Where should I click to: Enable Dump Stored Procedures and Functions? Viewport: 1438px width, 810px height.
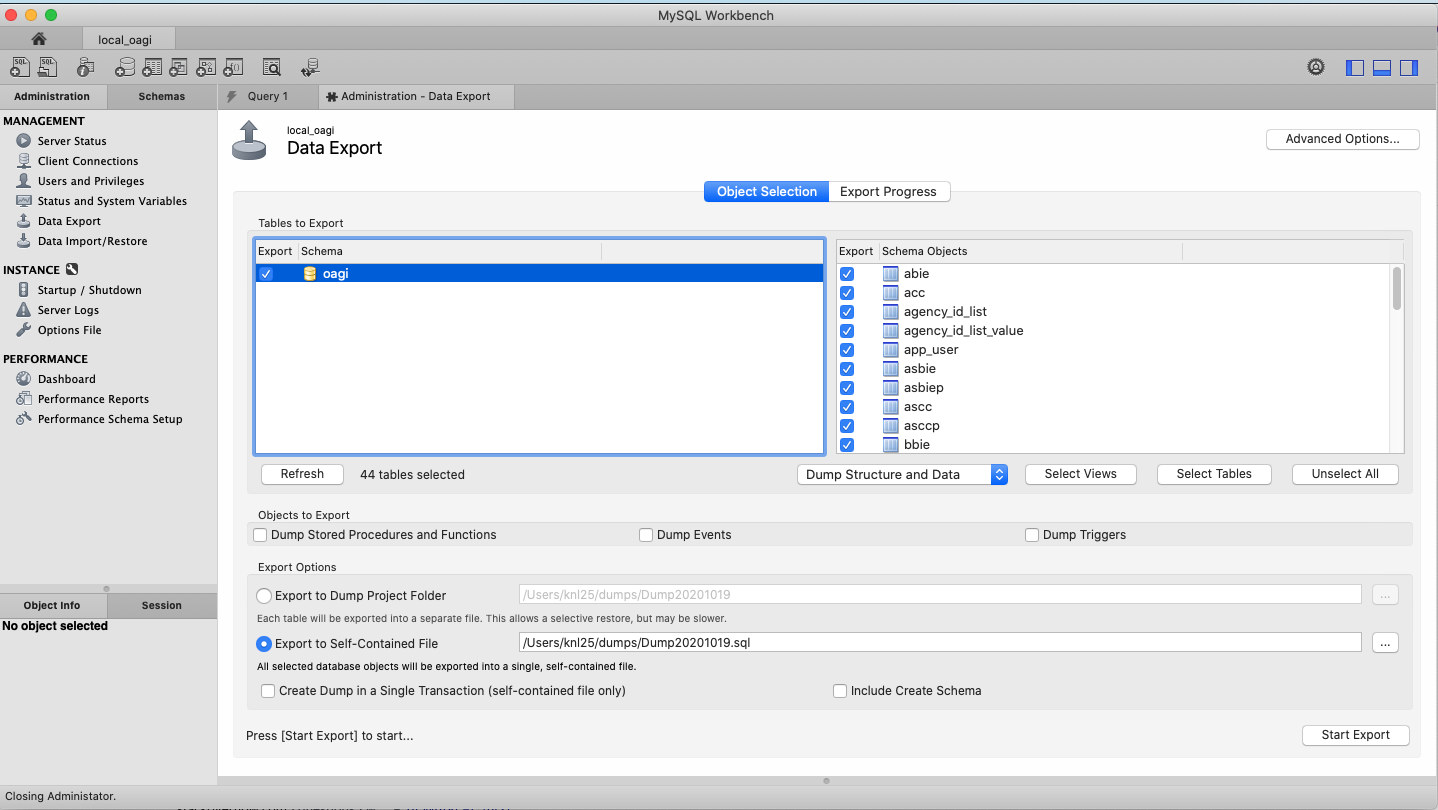click(x=260, y=535)
